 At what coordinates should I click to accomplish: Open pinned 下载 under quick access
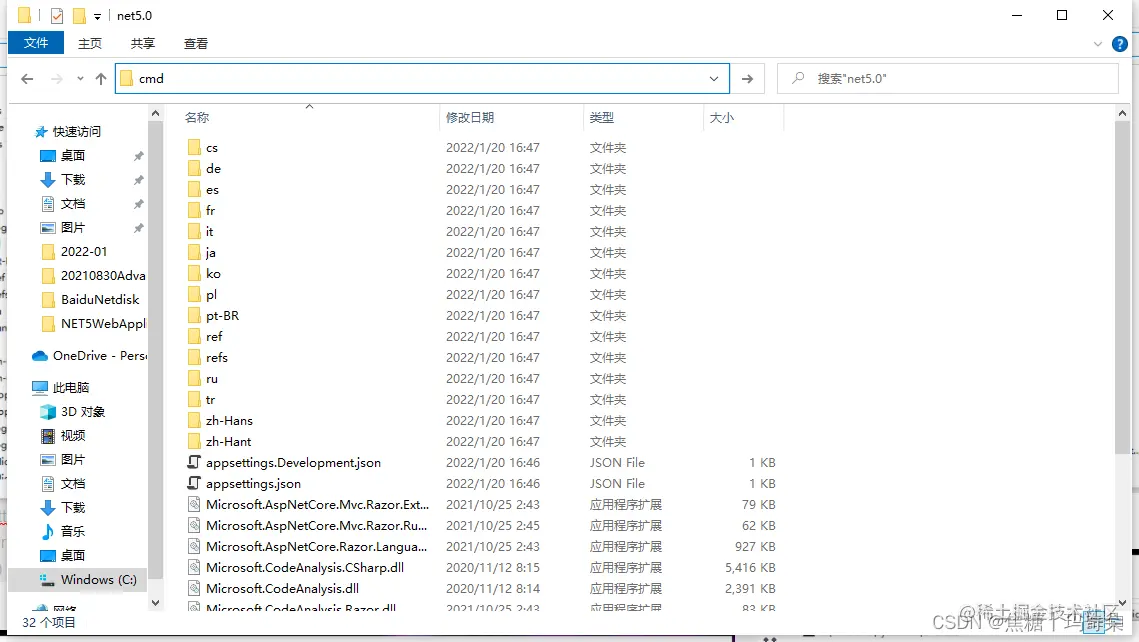point(73,179)
